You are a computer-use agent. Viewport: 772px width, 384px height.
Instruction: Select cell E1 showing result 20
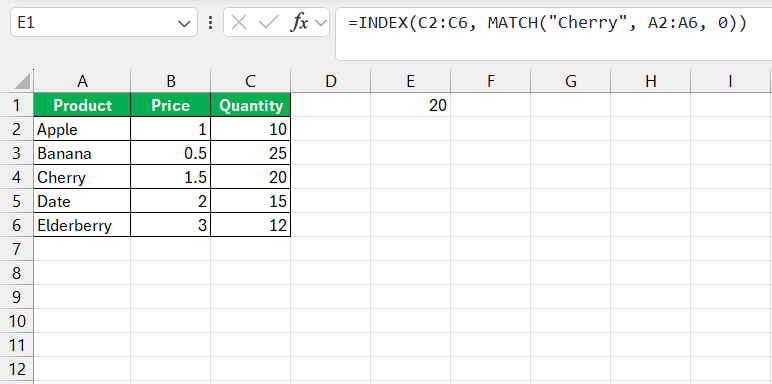coord(411,105)
